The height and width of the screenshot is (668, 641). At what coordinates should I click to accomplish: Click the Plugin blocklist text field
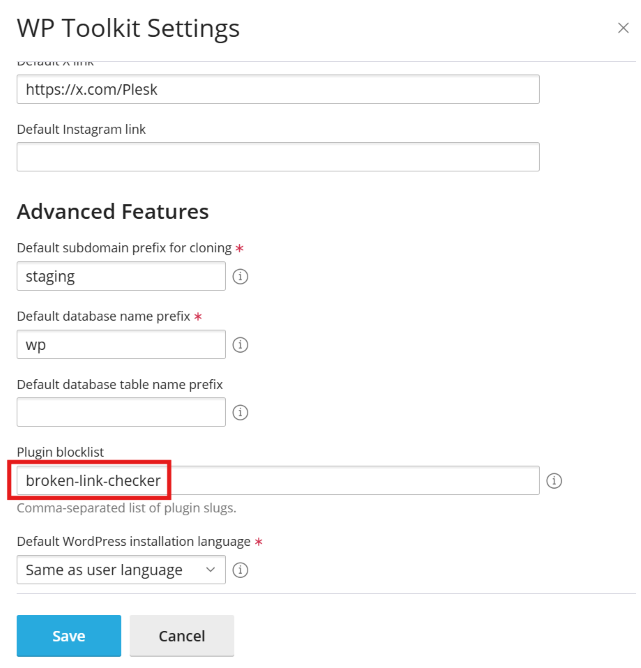(x=350, y=481)
